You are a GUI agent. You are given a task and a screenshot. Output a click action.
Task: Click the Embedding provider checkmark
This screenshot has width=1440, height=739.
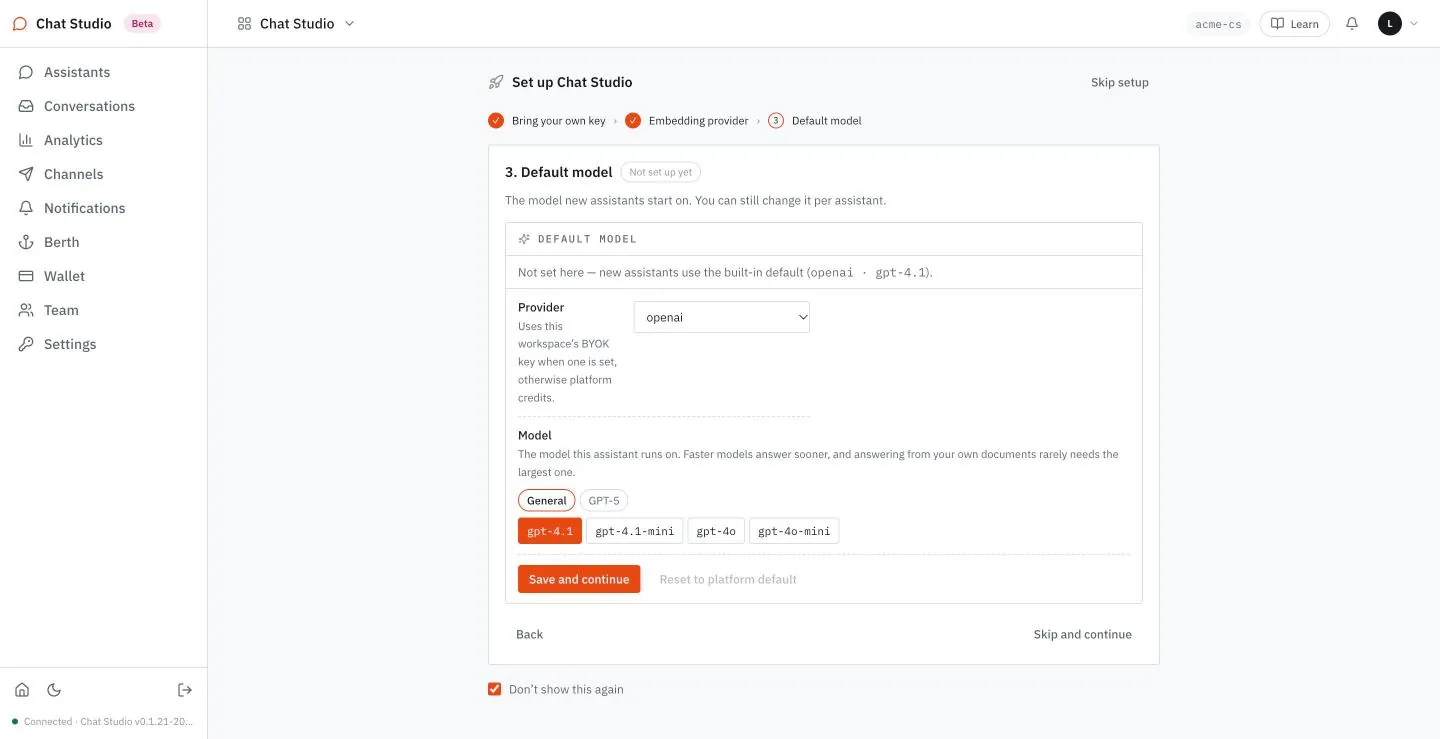click(633, 121)
